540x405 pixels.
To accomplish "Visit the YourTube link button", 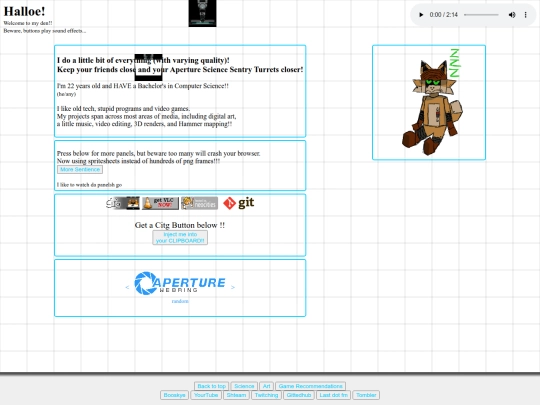I will 206,395.
